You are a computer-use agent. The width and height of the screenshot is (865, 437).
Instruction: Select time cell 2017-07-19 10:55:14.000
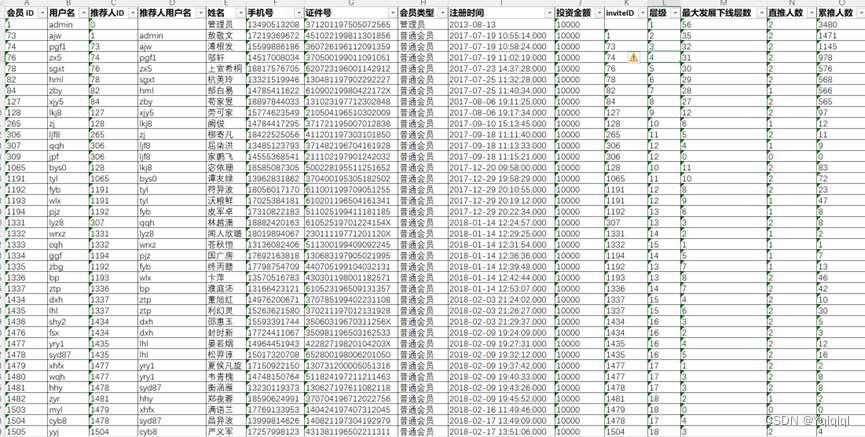click(x=501, y=35)
